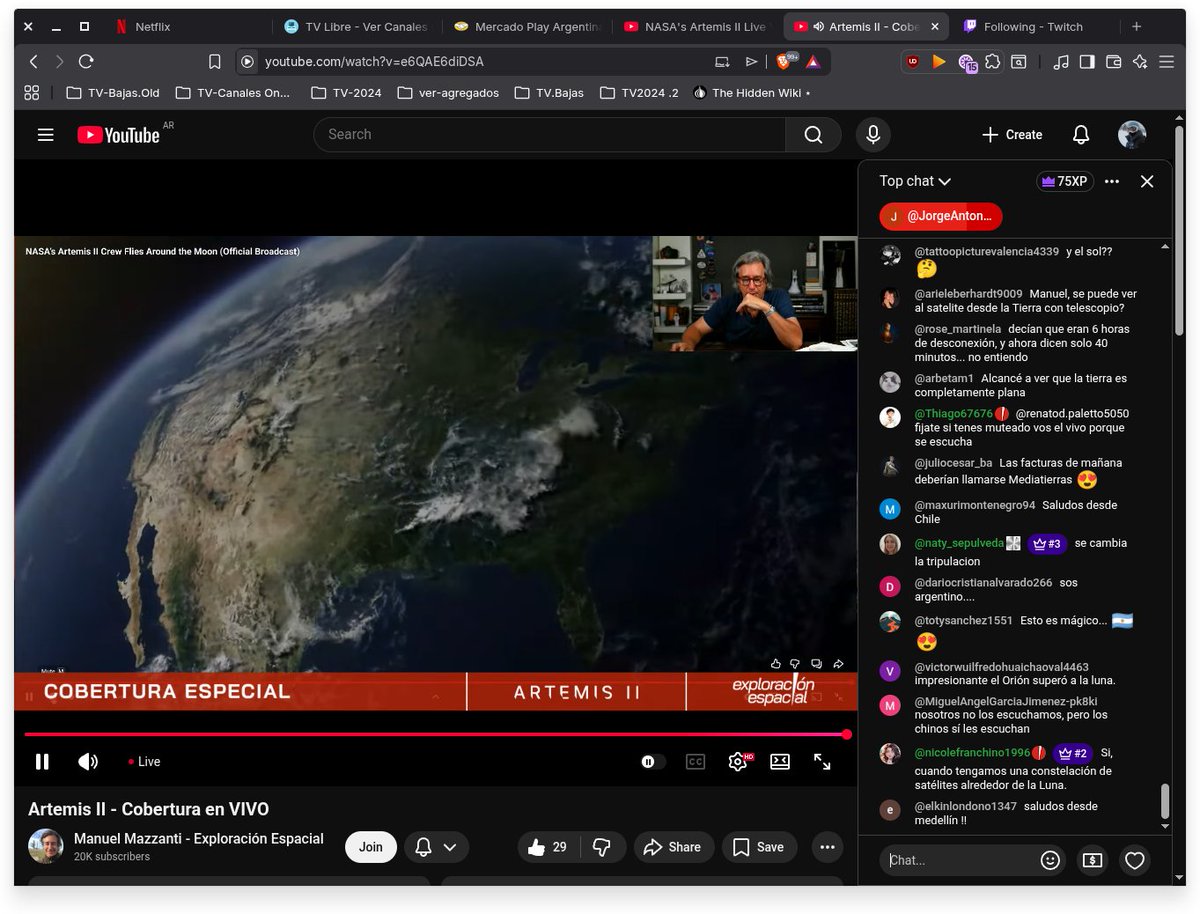Image resolution: width=1200 pixels, height=914 pixels.
Task: Click the address bar URL
Action: (x=374, y=62)
